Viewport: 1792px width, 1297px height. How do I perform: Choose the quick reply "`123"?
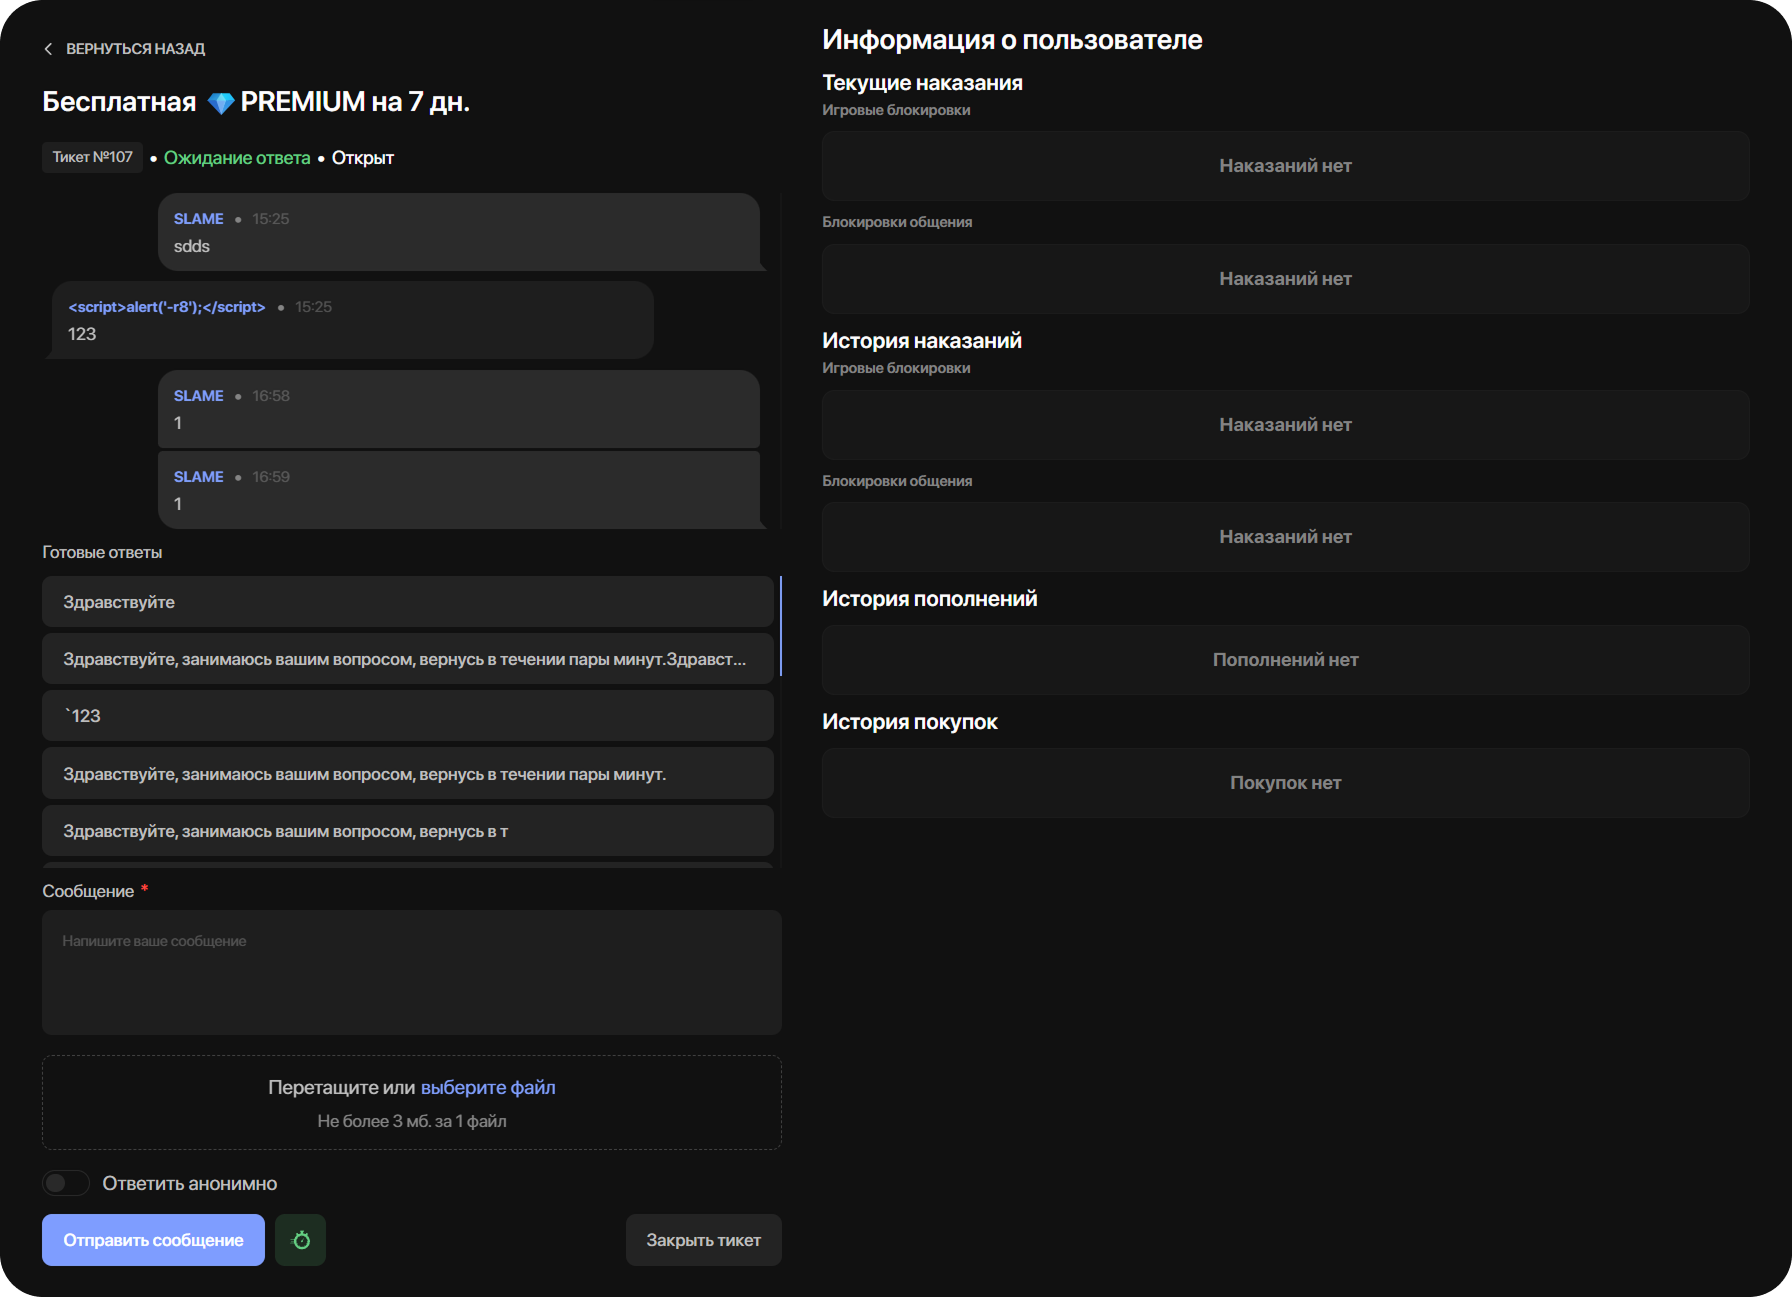pos(408,716)
